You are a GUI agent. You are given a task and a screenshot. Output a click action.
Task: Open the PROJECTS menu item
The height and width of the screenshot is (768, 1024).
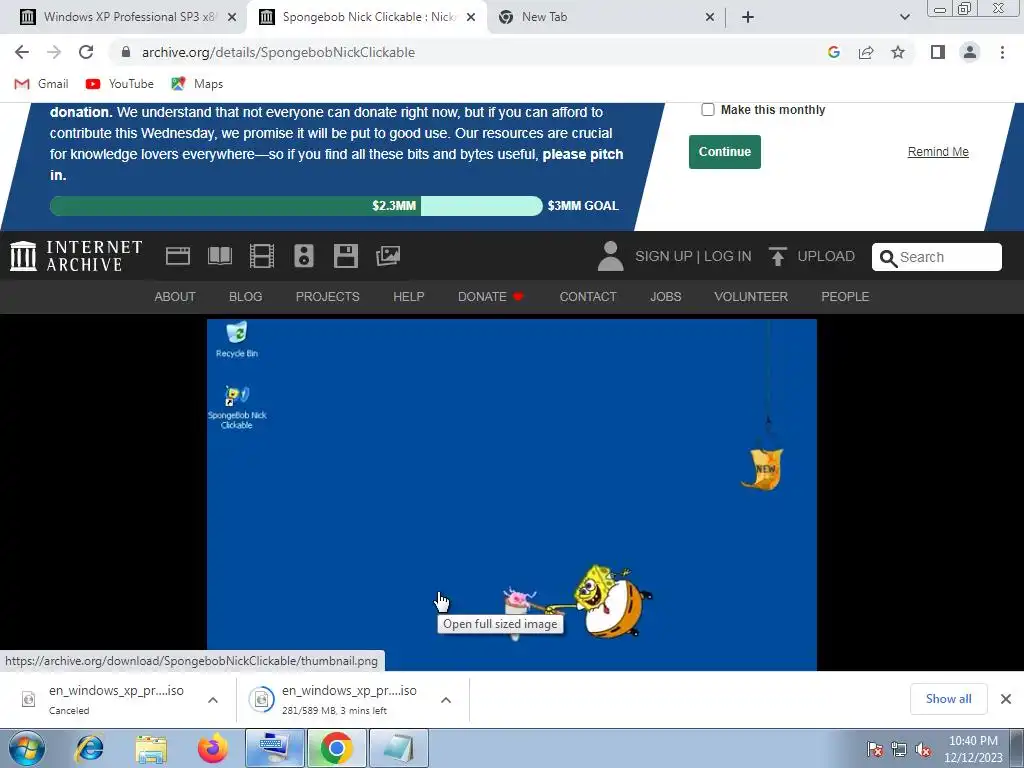[327, 296]
